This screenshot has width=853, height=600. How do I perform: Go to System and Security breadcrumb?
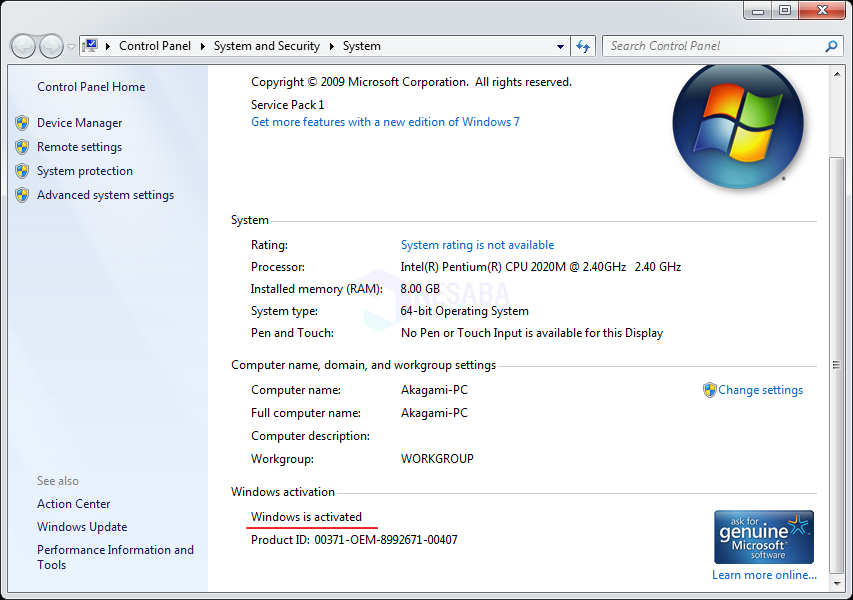click(266, 46)
